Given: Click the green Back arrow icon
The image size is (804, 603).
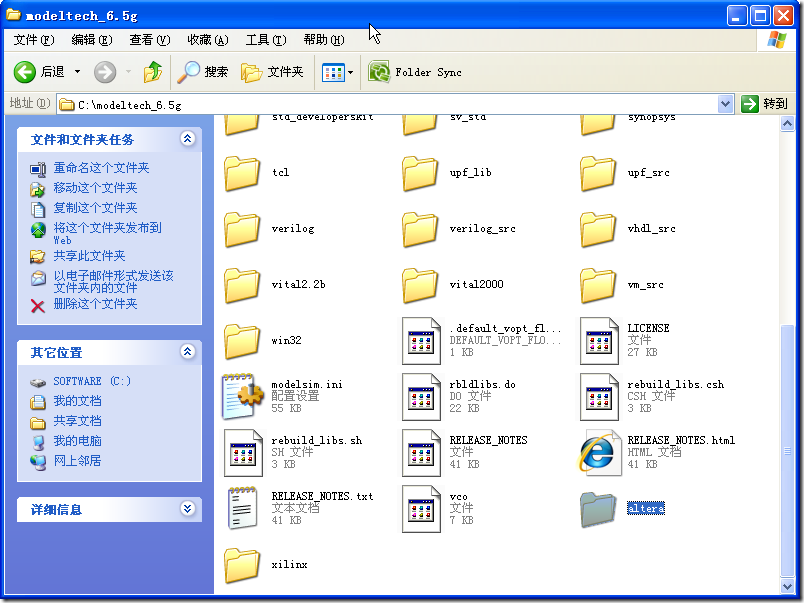Looking at the screenshot, I should point(25,72).
